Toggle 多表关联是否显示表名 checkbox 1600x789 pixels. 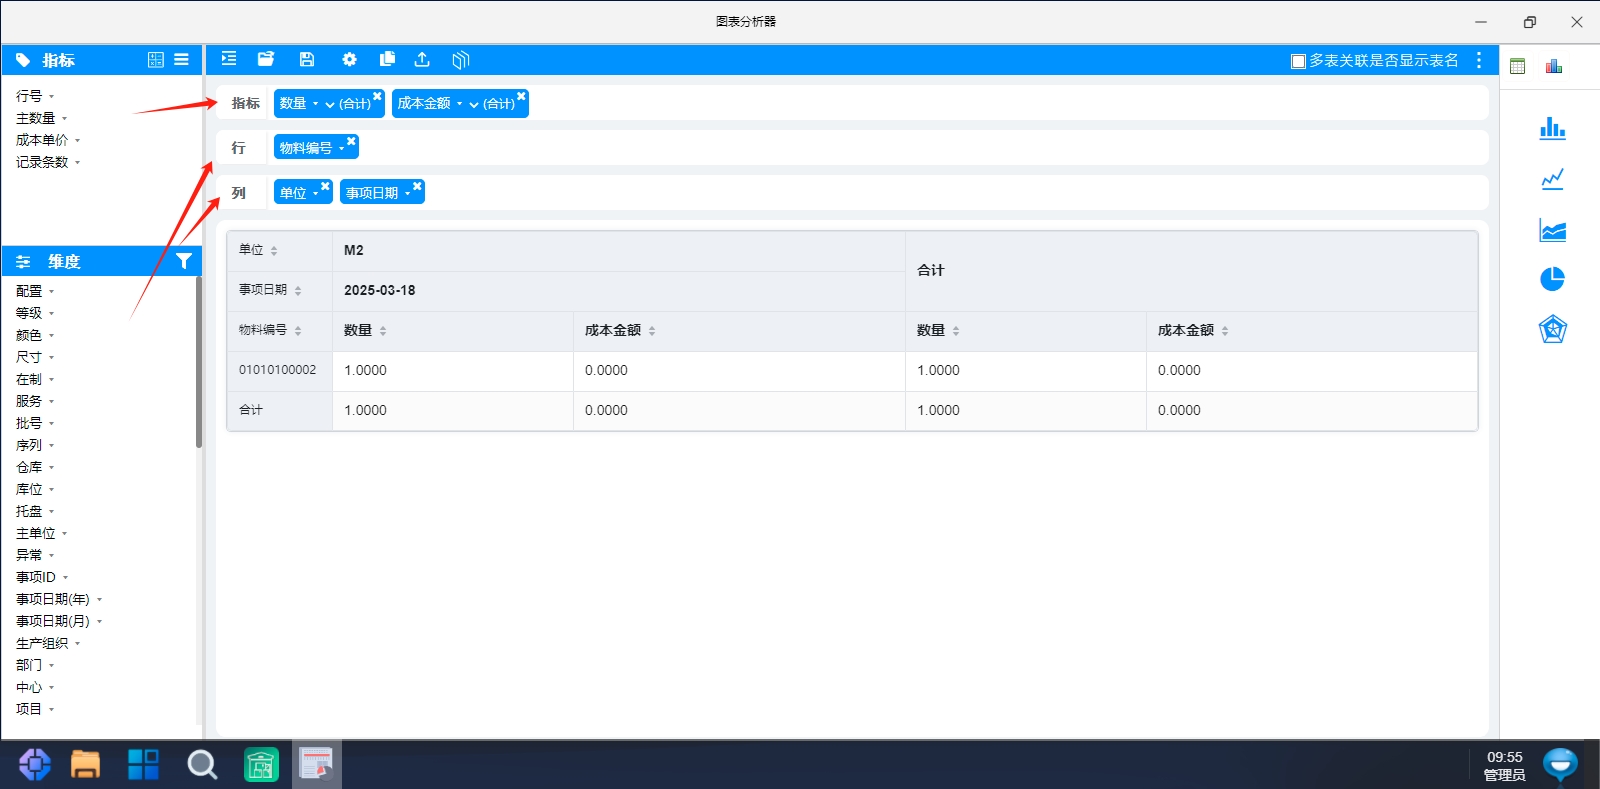tap(1298, 61)
